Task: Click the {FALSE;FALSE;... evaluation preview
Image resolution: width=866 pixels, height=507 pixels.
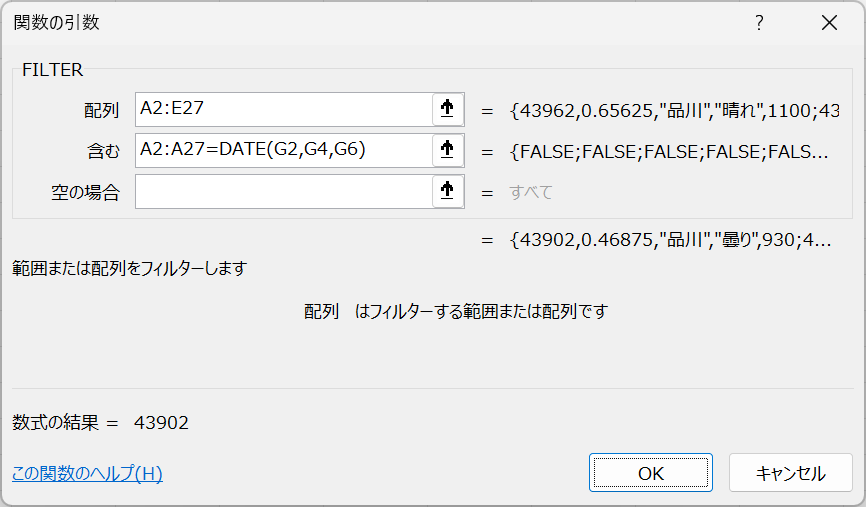Action: (x=669, y=151)
